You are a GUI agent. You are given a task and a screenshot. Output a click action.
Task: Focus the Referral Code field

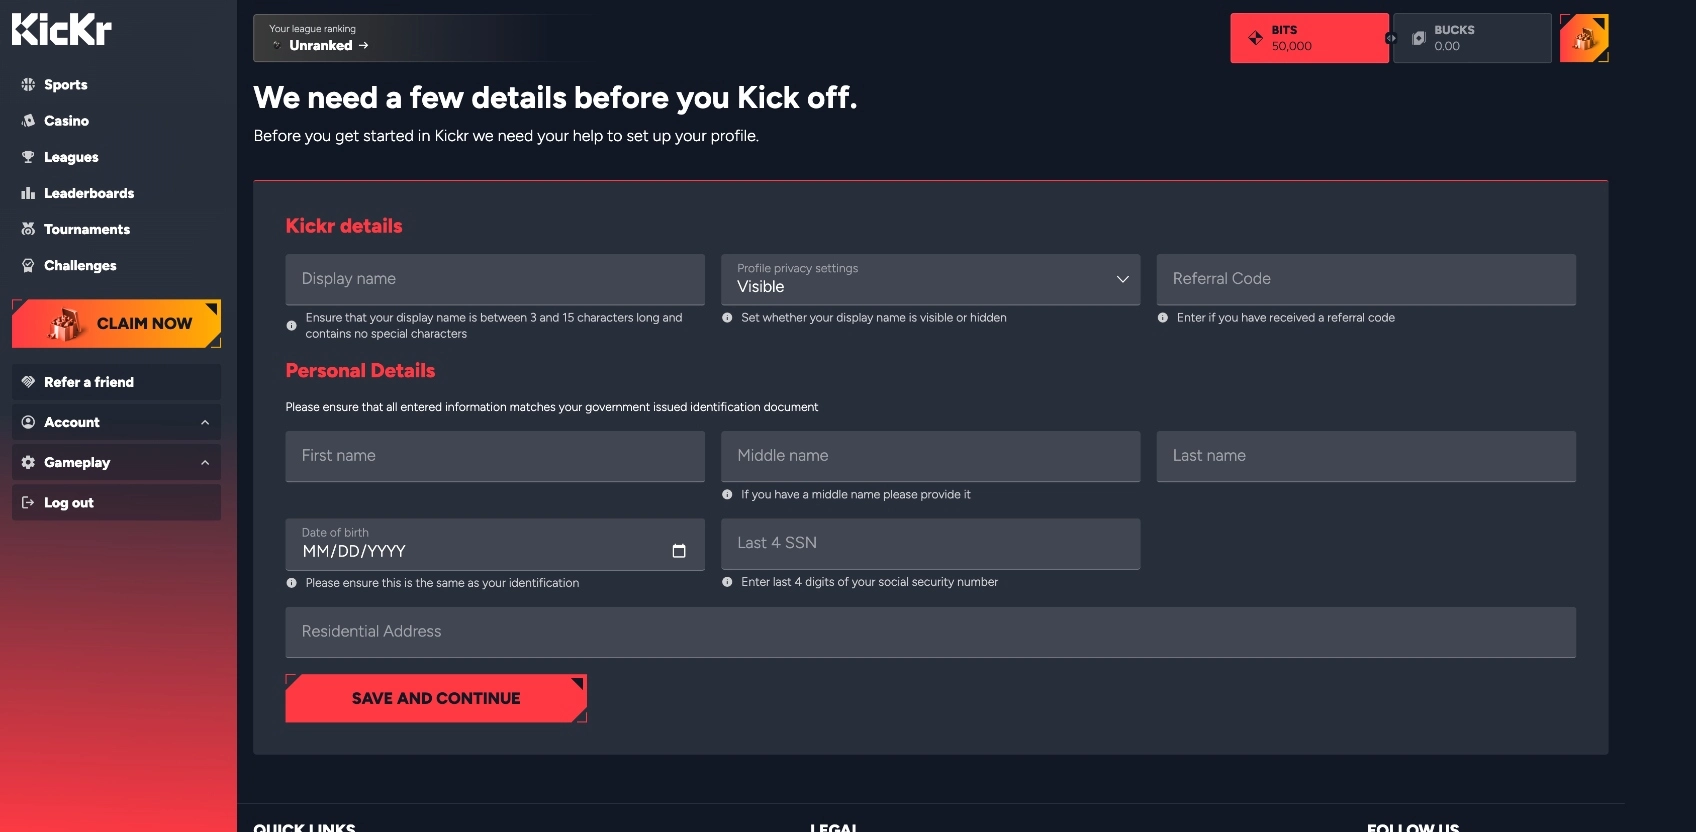tap(1366, 279)
